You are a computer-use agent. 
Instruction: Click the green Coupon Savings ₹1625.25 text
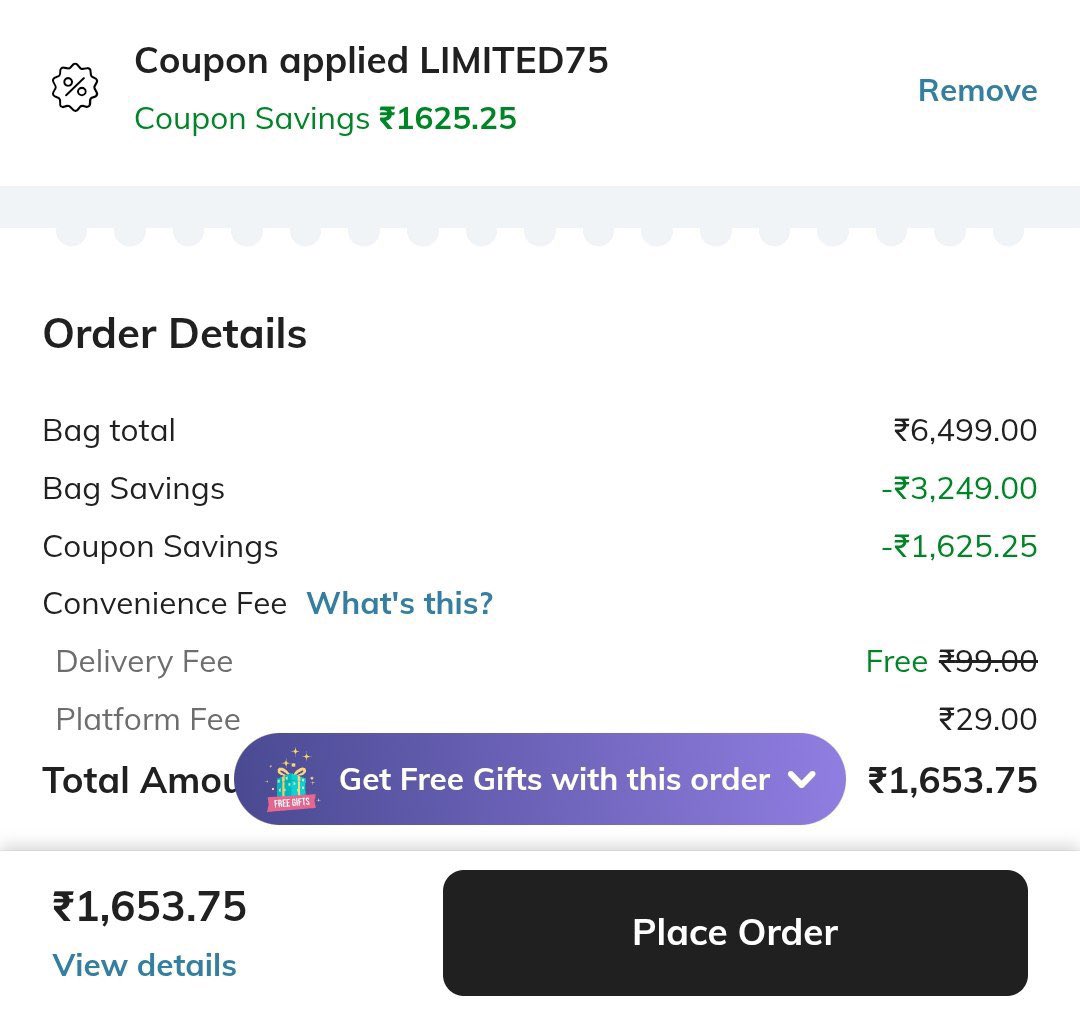coord(325,119)
